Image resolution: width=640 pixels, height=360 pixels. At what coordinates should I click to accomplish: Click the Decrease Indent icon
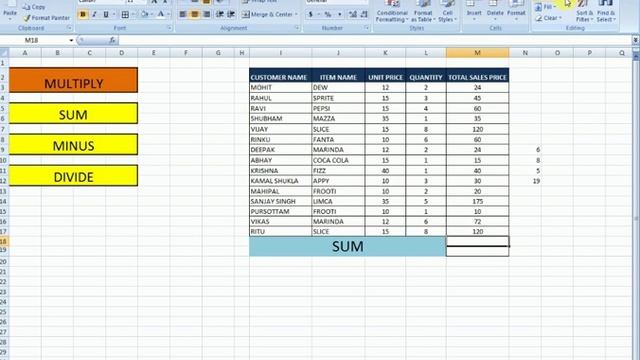(x=220, y=14)
